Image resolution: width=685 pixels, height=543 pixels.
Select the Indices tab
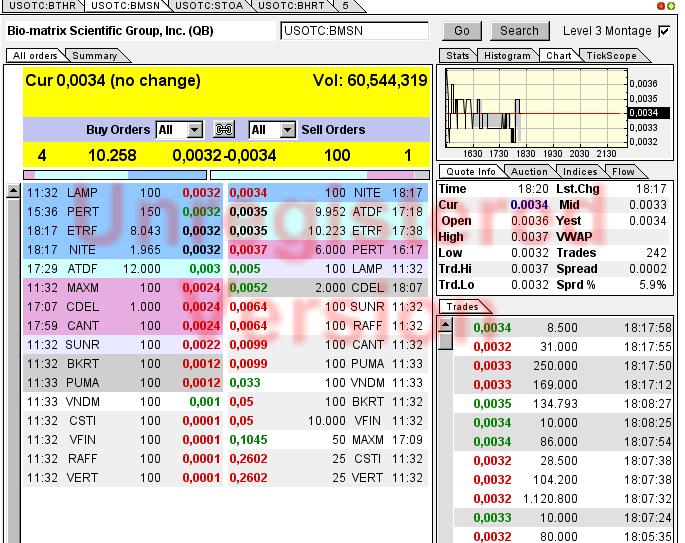580,172
